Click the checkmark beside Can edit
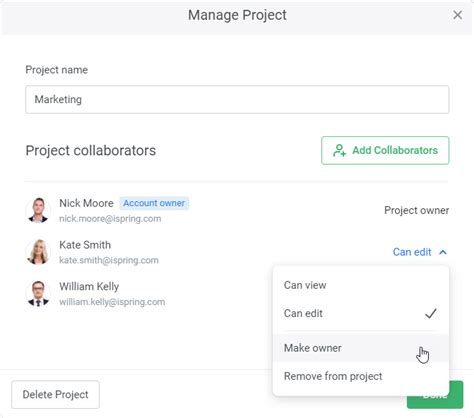This screenshot has height=418, width=474. 431,313
